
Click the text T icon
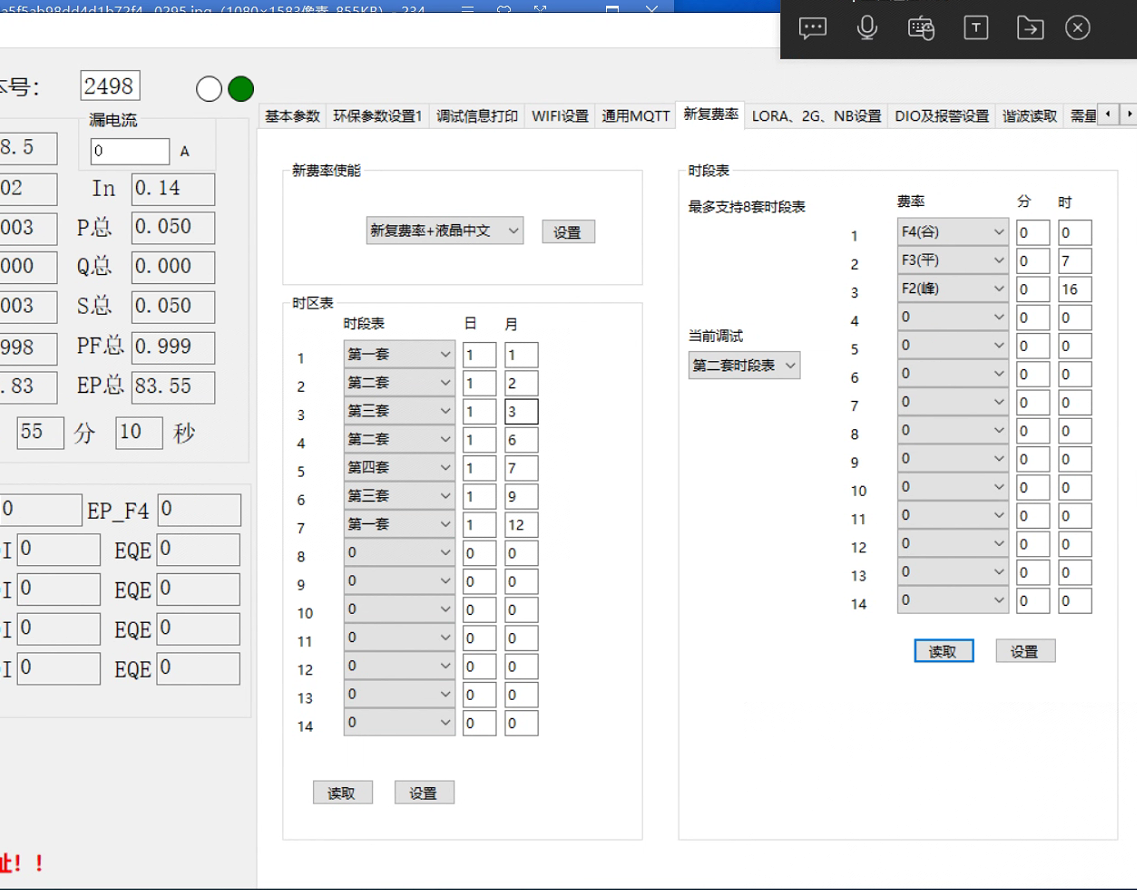[975, 28]
